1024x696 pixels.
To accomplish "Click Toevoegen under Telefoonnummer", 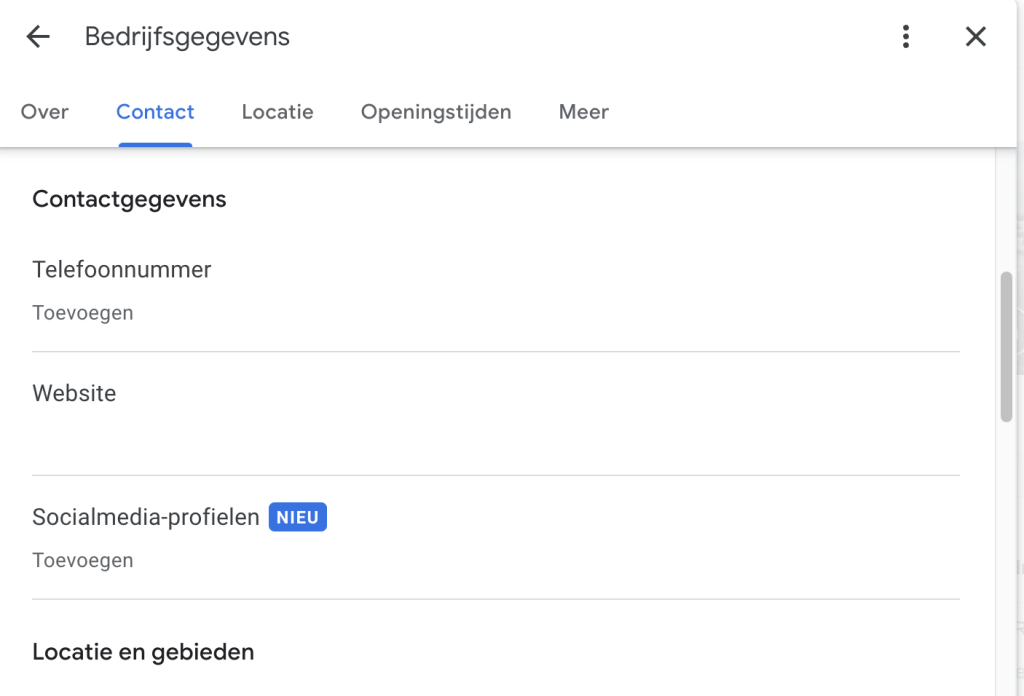I will click(83, 313).
